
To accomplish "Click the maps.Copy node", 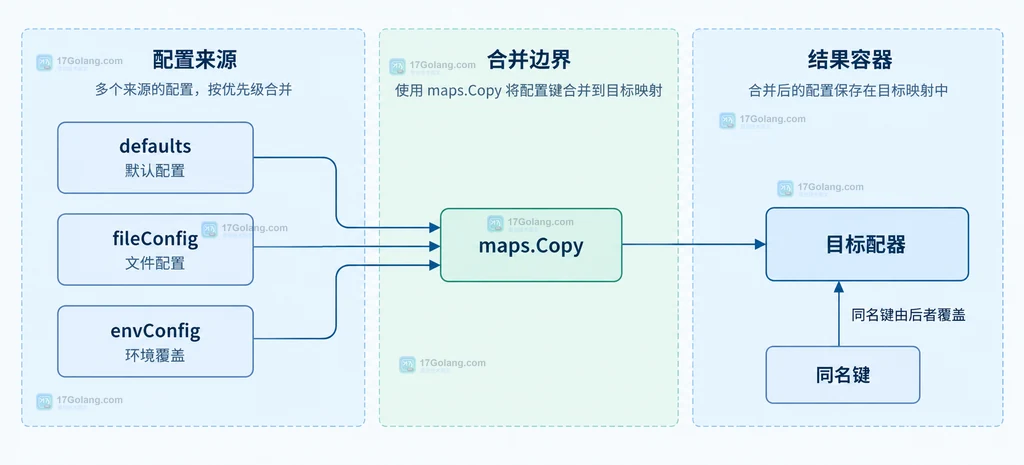I will pyautogui.click(x=531, y=245).
